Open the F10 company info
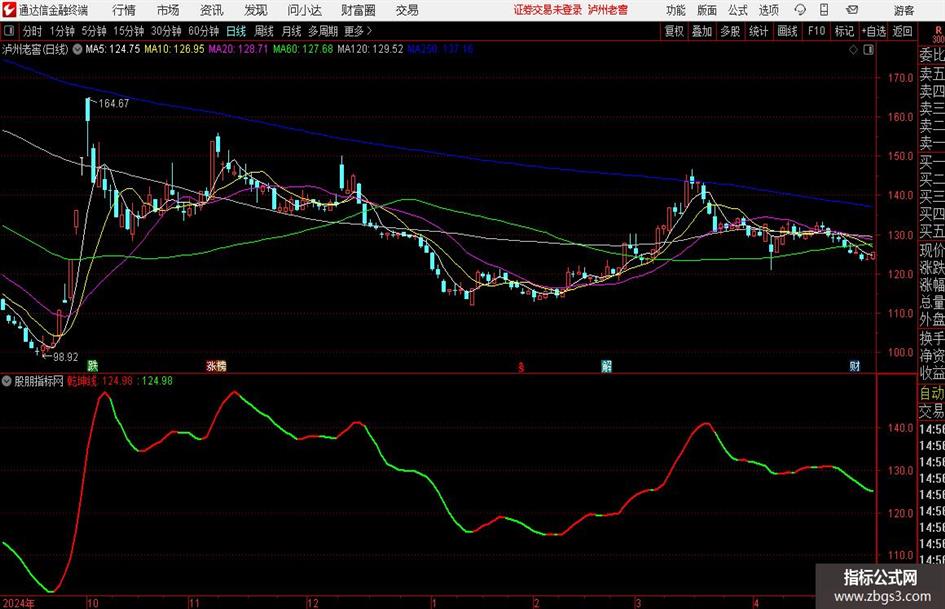The width and height of the screenshot is (945, 609). point(816,31)
